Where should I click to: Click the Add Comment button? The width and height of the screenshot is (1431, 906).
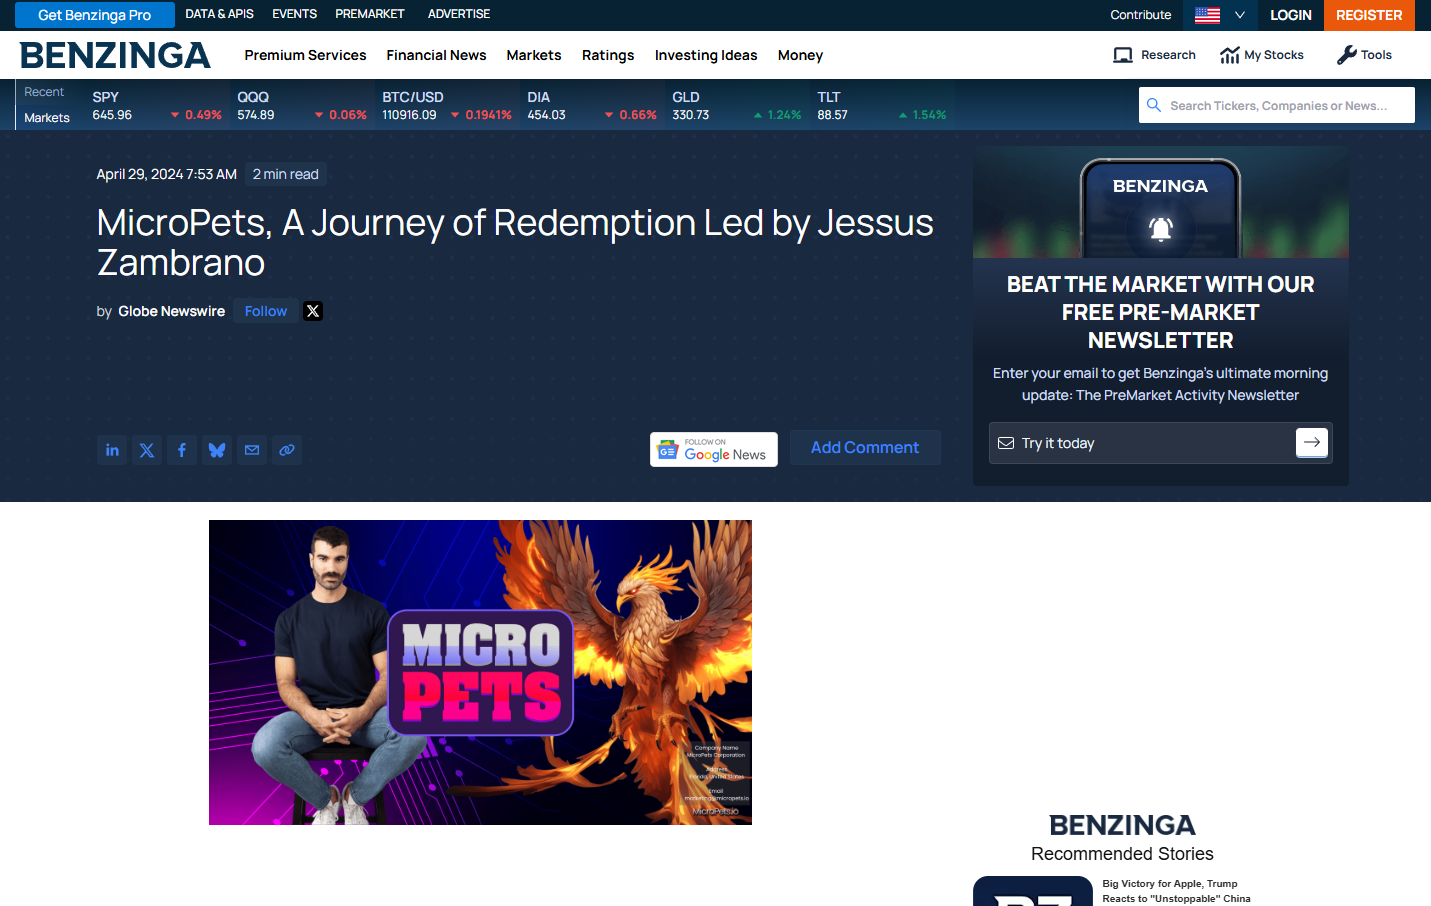(x=864, y=448)
